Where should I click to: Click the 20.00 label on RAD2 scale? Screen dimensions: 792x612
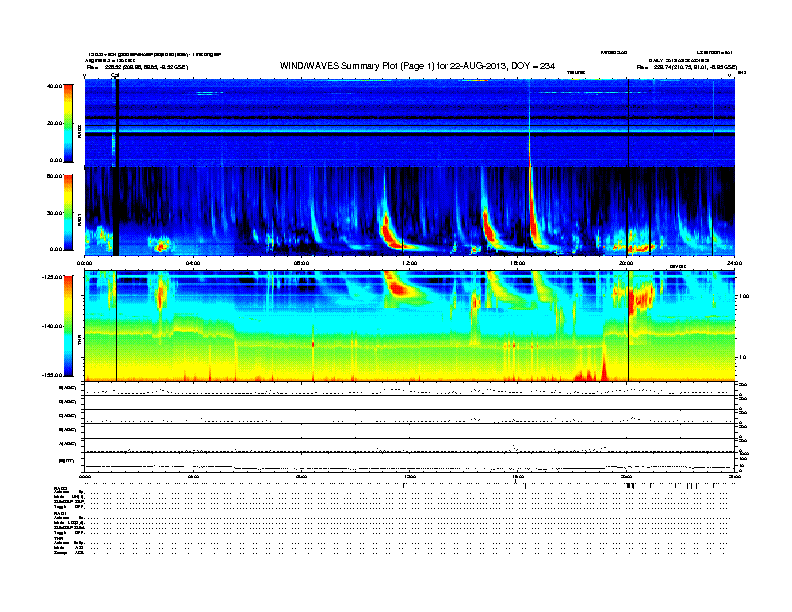click(x=54, y=123)
